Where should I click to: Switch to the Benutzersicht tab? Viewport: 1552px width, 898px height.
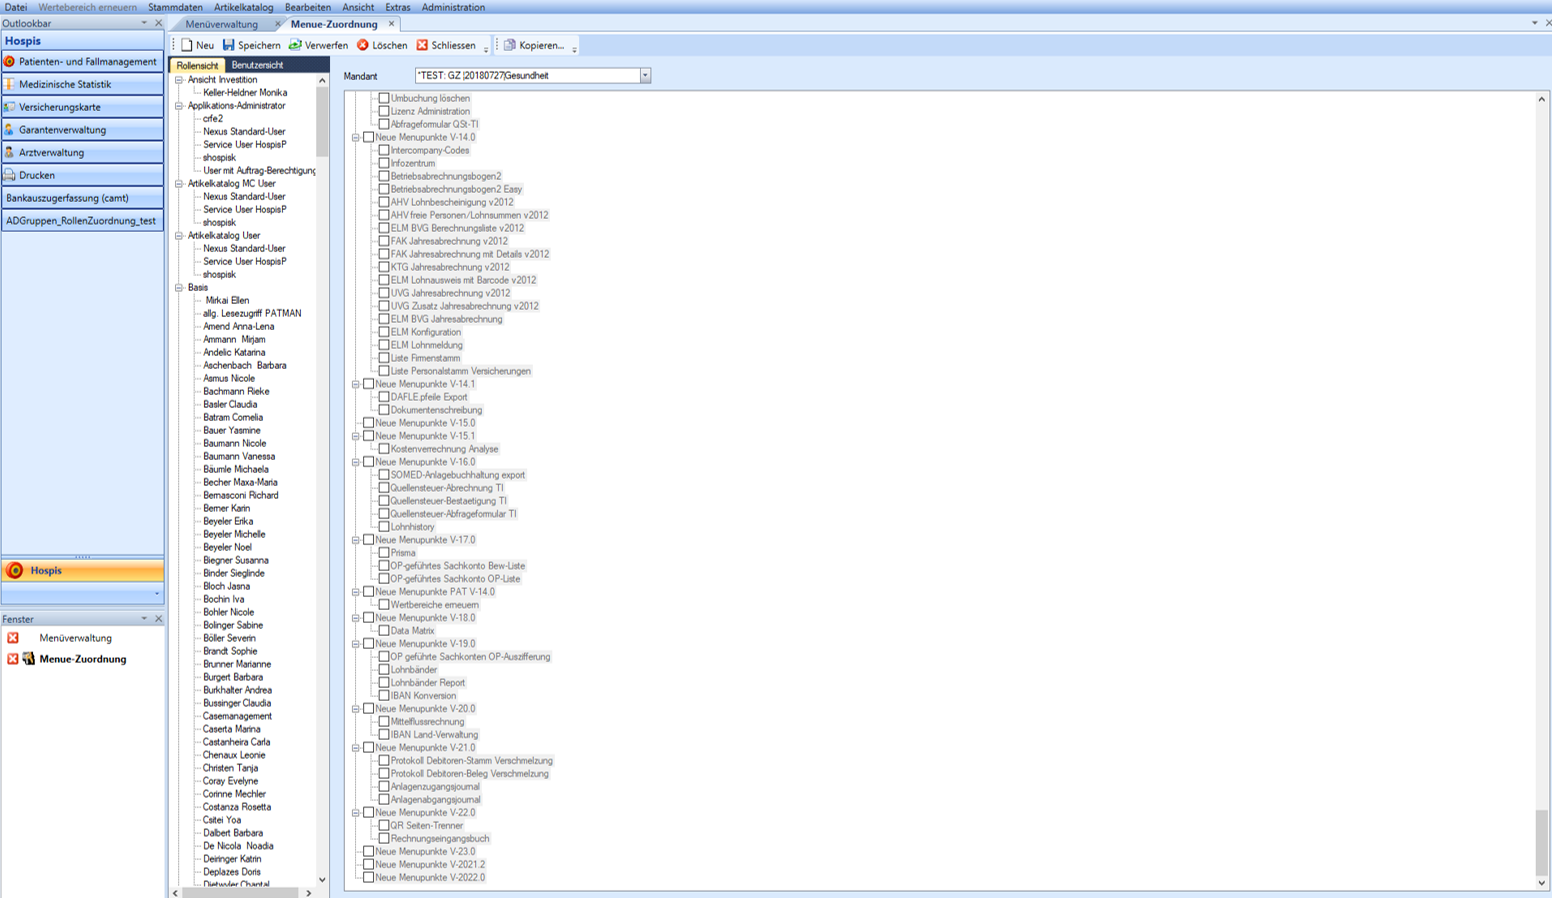(257, 65)
